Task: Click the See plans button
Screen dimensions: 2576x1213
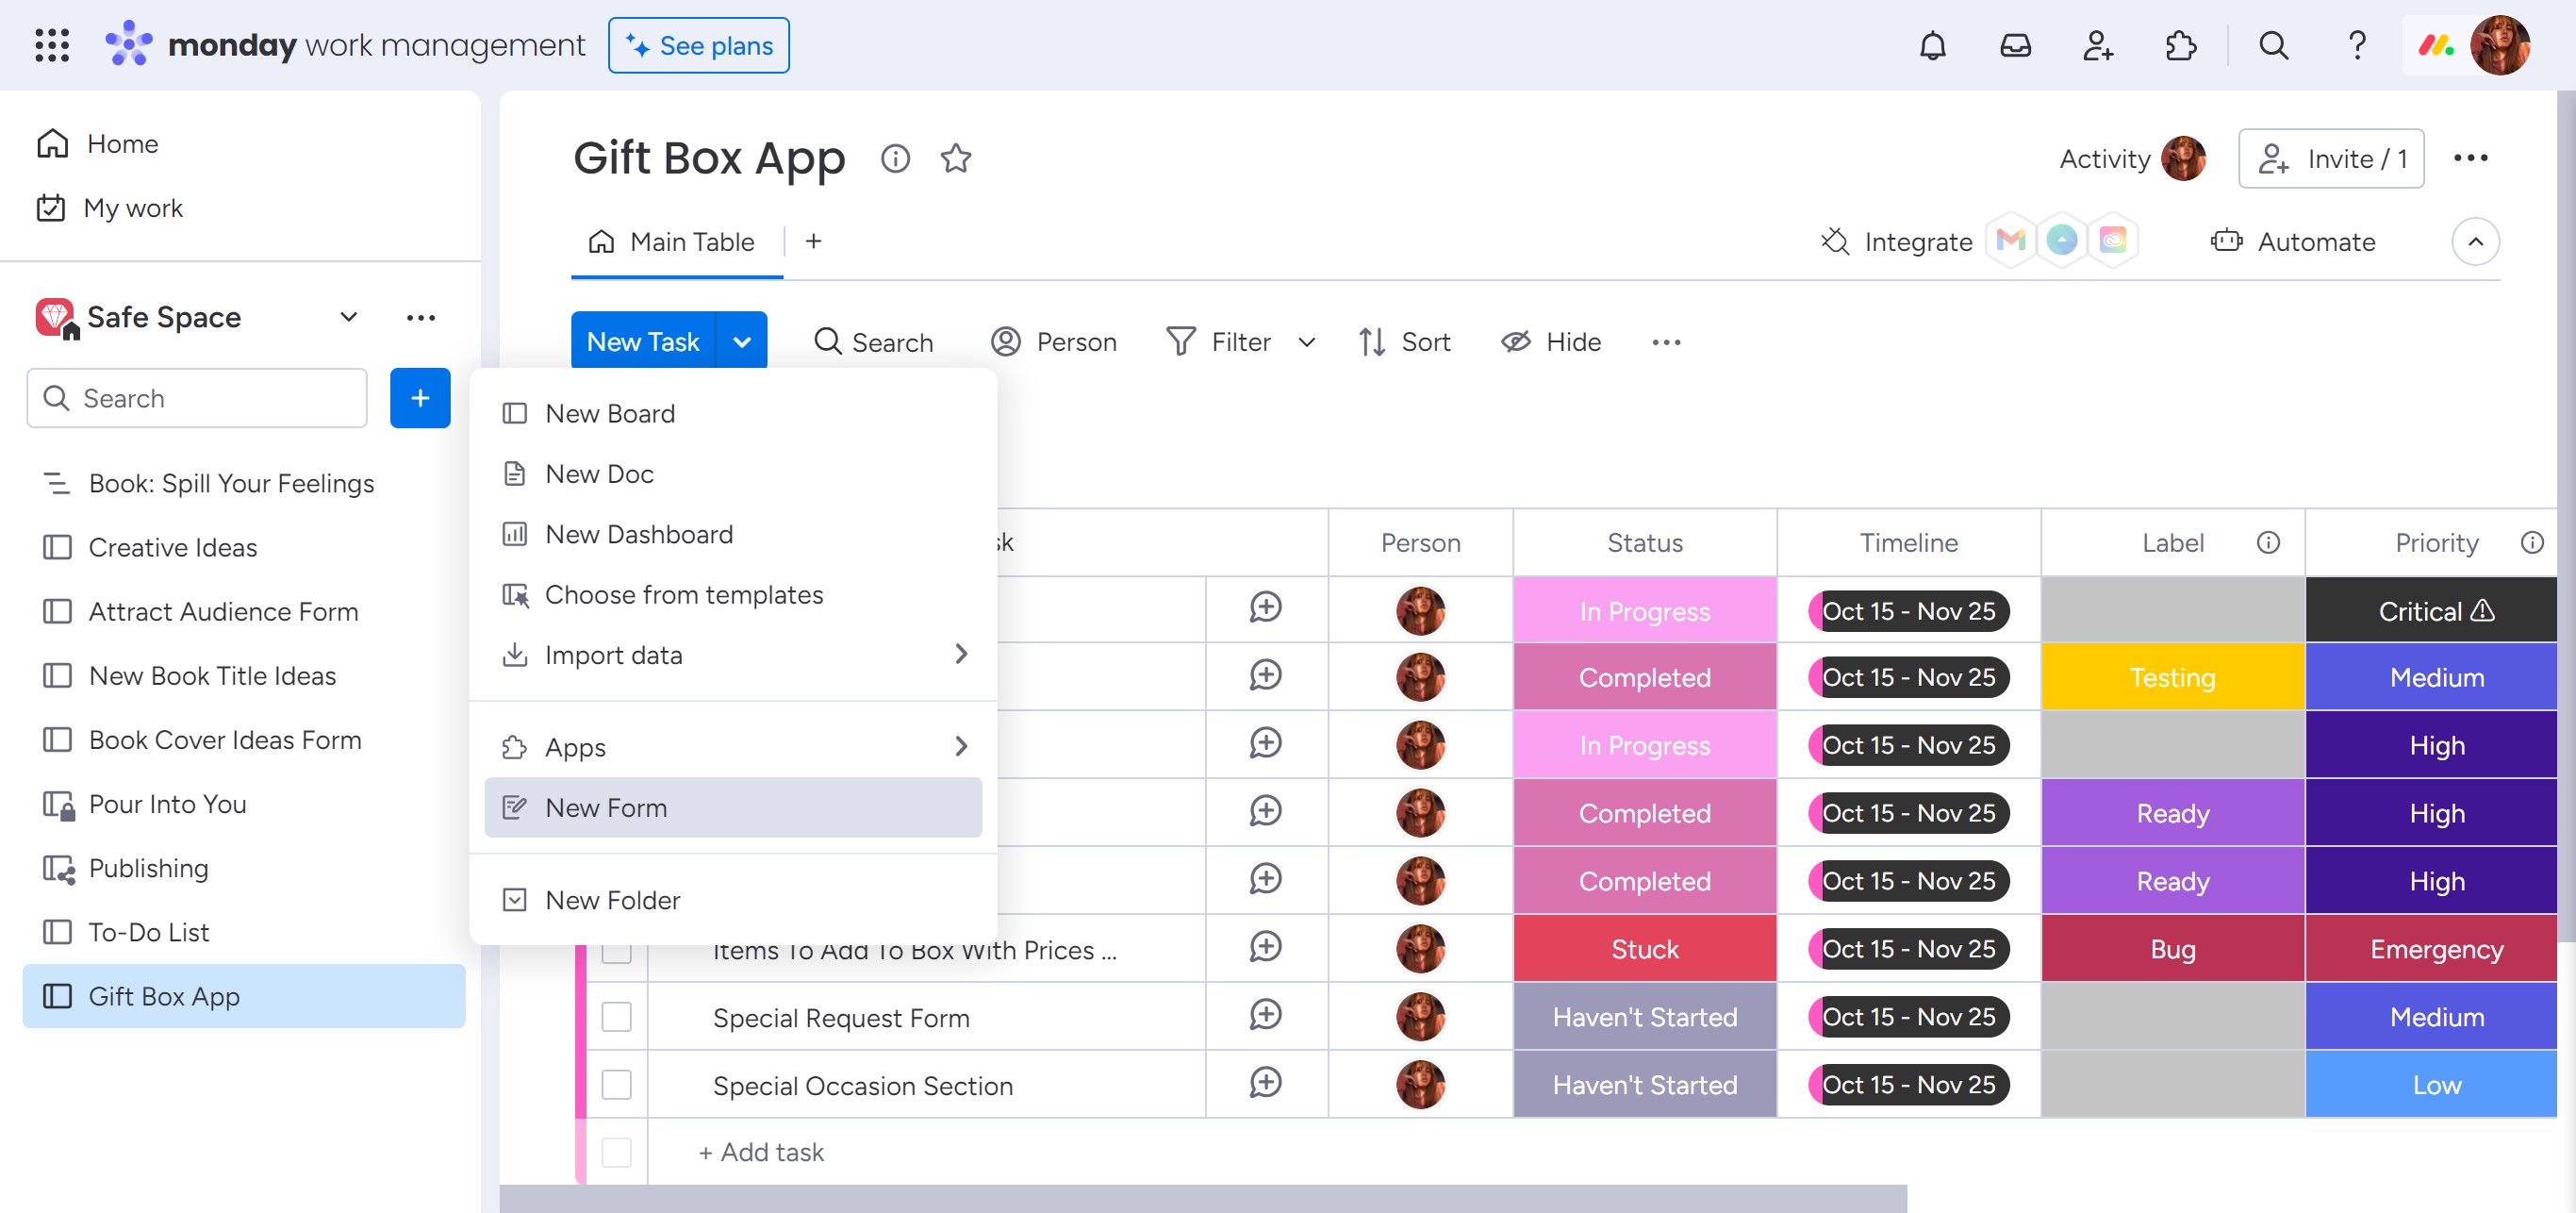Action: (698, 46)
